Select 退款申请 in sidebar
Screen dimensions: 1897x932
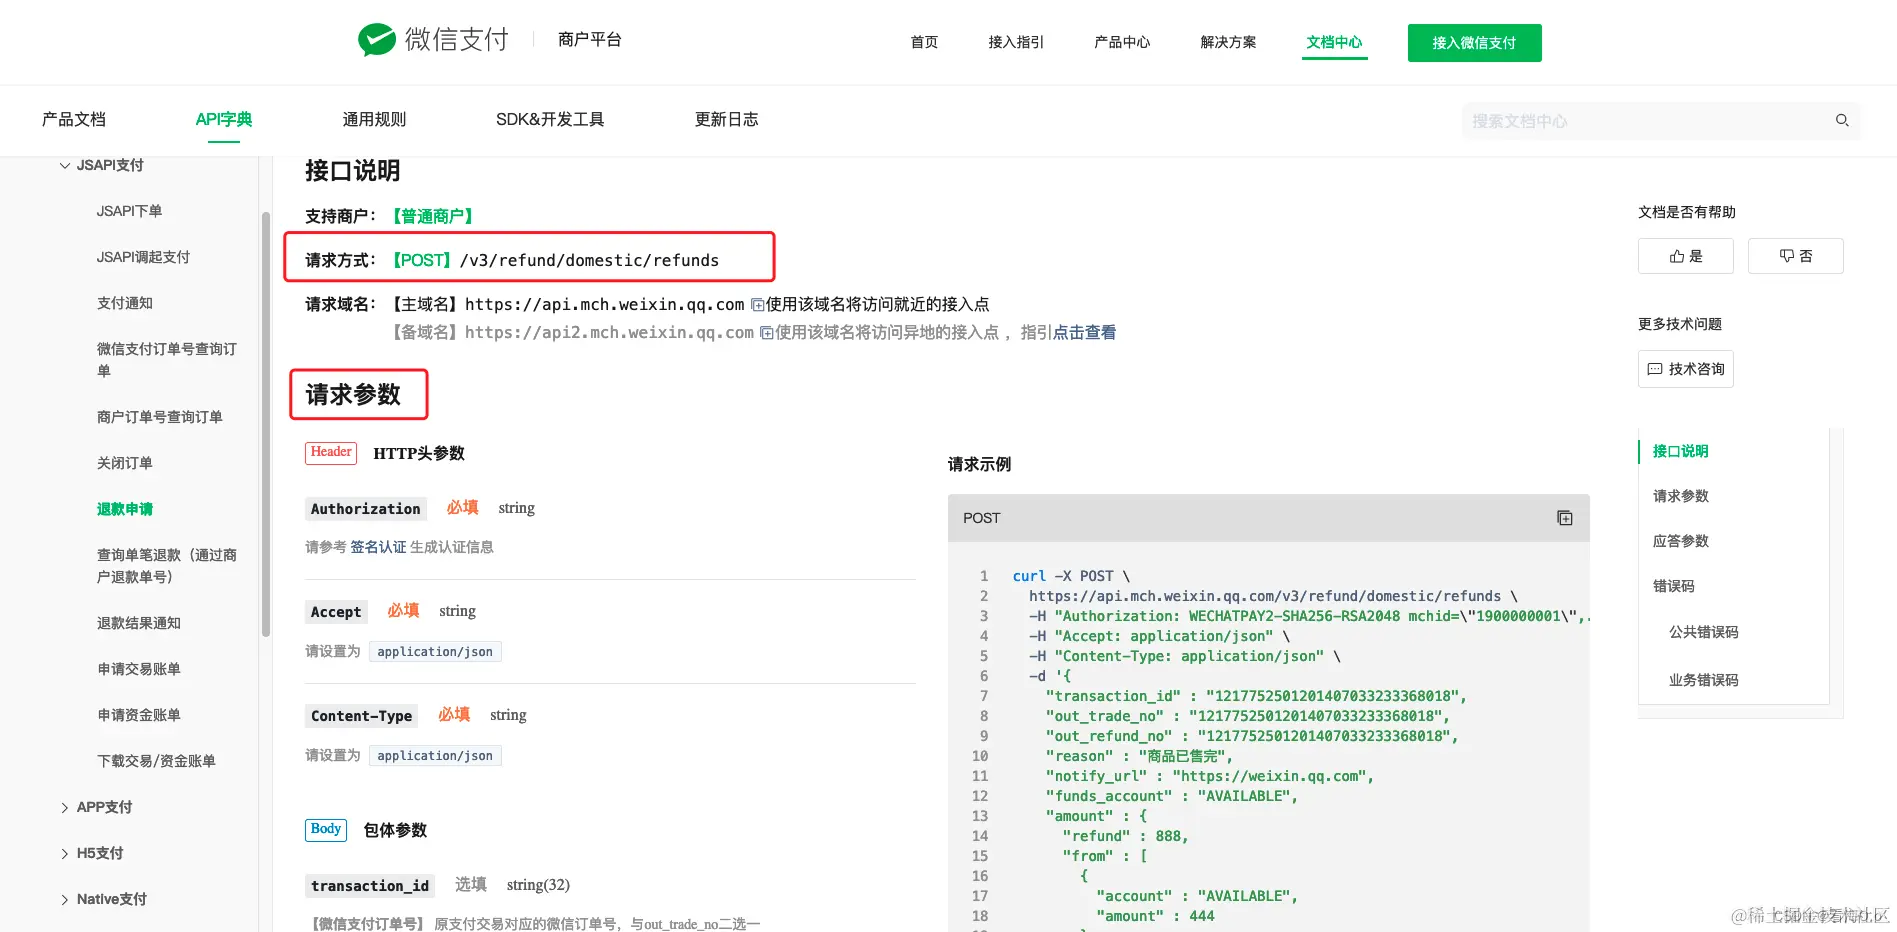click(125, 509)
